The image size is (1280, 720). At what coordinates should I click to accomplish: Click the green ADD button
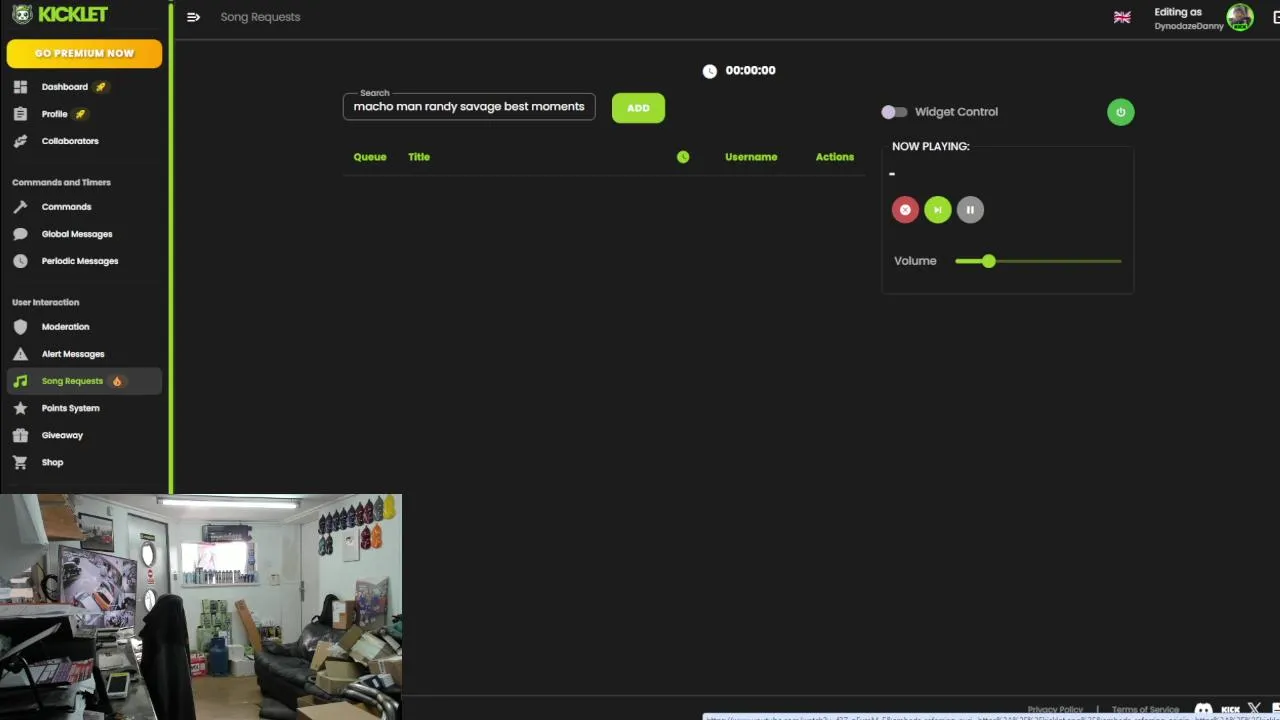tap(638, 108)
